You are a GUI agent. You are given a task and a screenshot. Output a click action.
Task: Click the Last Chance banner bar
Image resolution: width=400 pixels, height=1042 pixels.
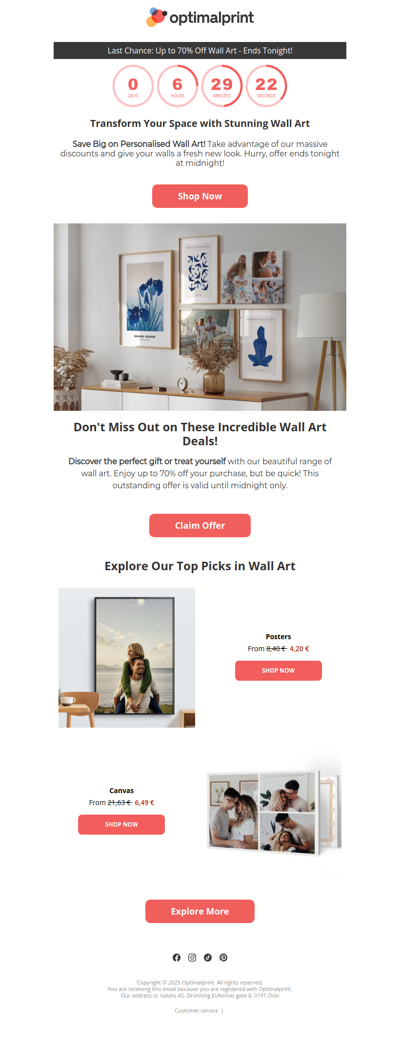200,51
